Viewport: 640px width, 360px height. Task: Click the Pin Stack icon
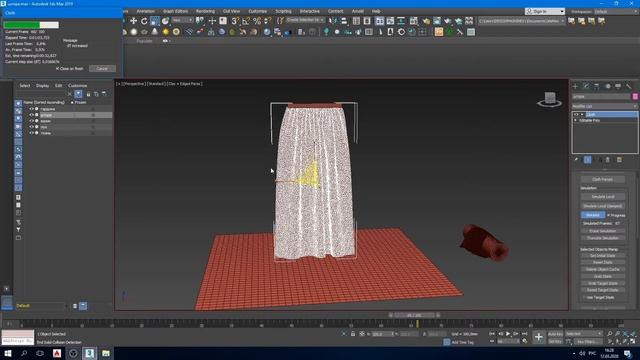pos(577,160)
